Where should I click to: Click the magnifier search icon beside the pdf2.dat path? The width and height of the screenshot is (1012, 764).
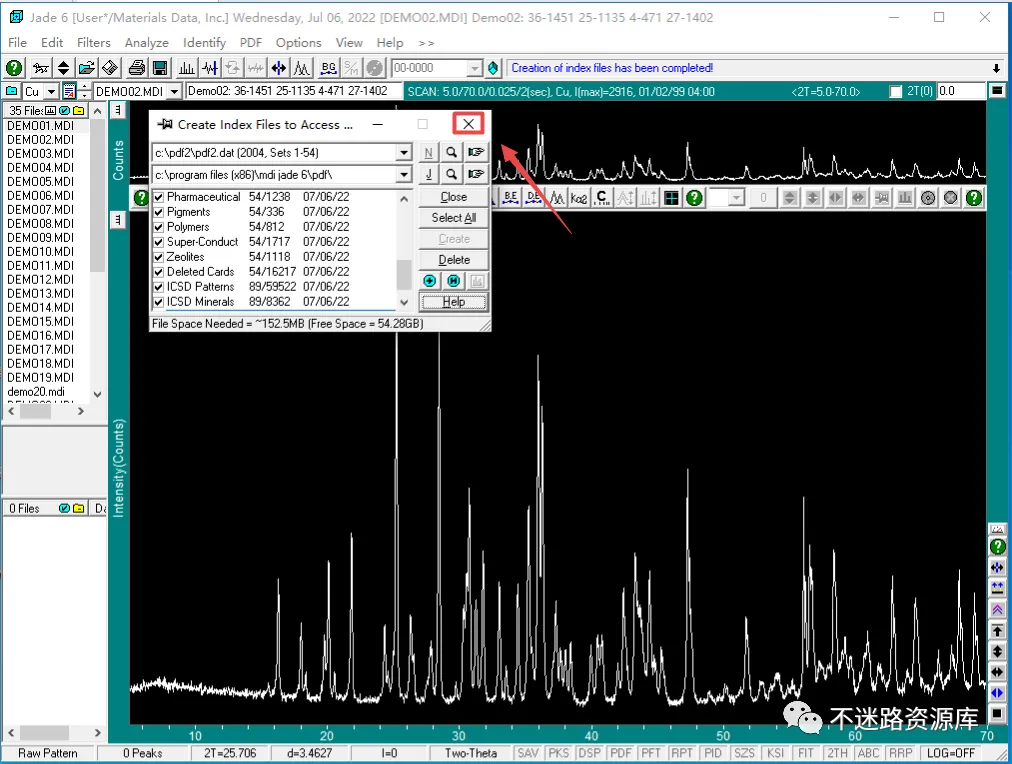click(x=452, y=152)
